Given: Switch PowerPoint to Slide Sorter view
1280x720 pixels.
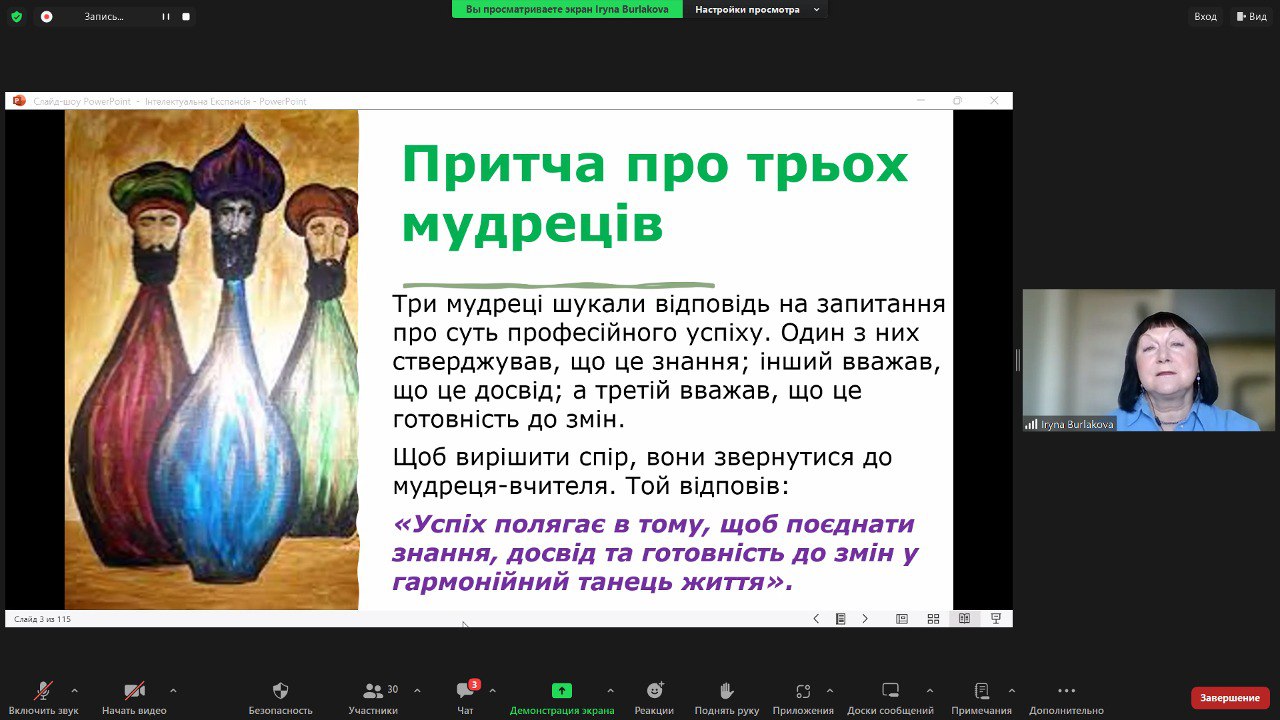Looking at the screenshot, I should click(933, 619).
